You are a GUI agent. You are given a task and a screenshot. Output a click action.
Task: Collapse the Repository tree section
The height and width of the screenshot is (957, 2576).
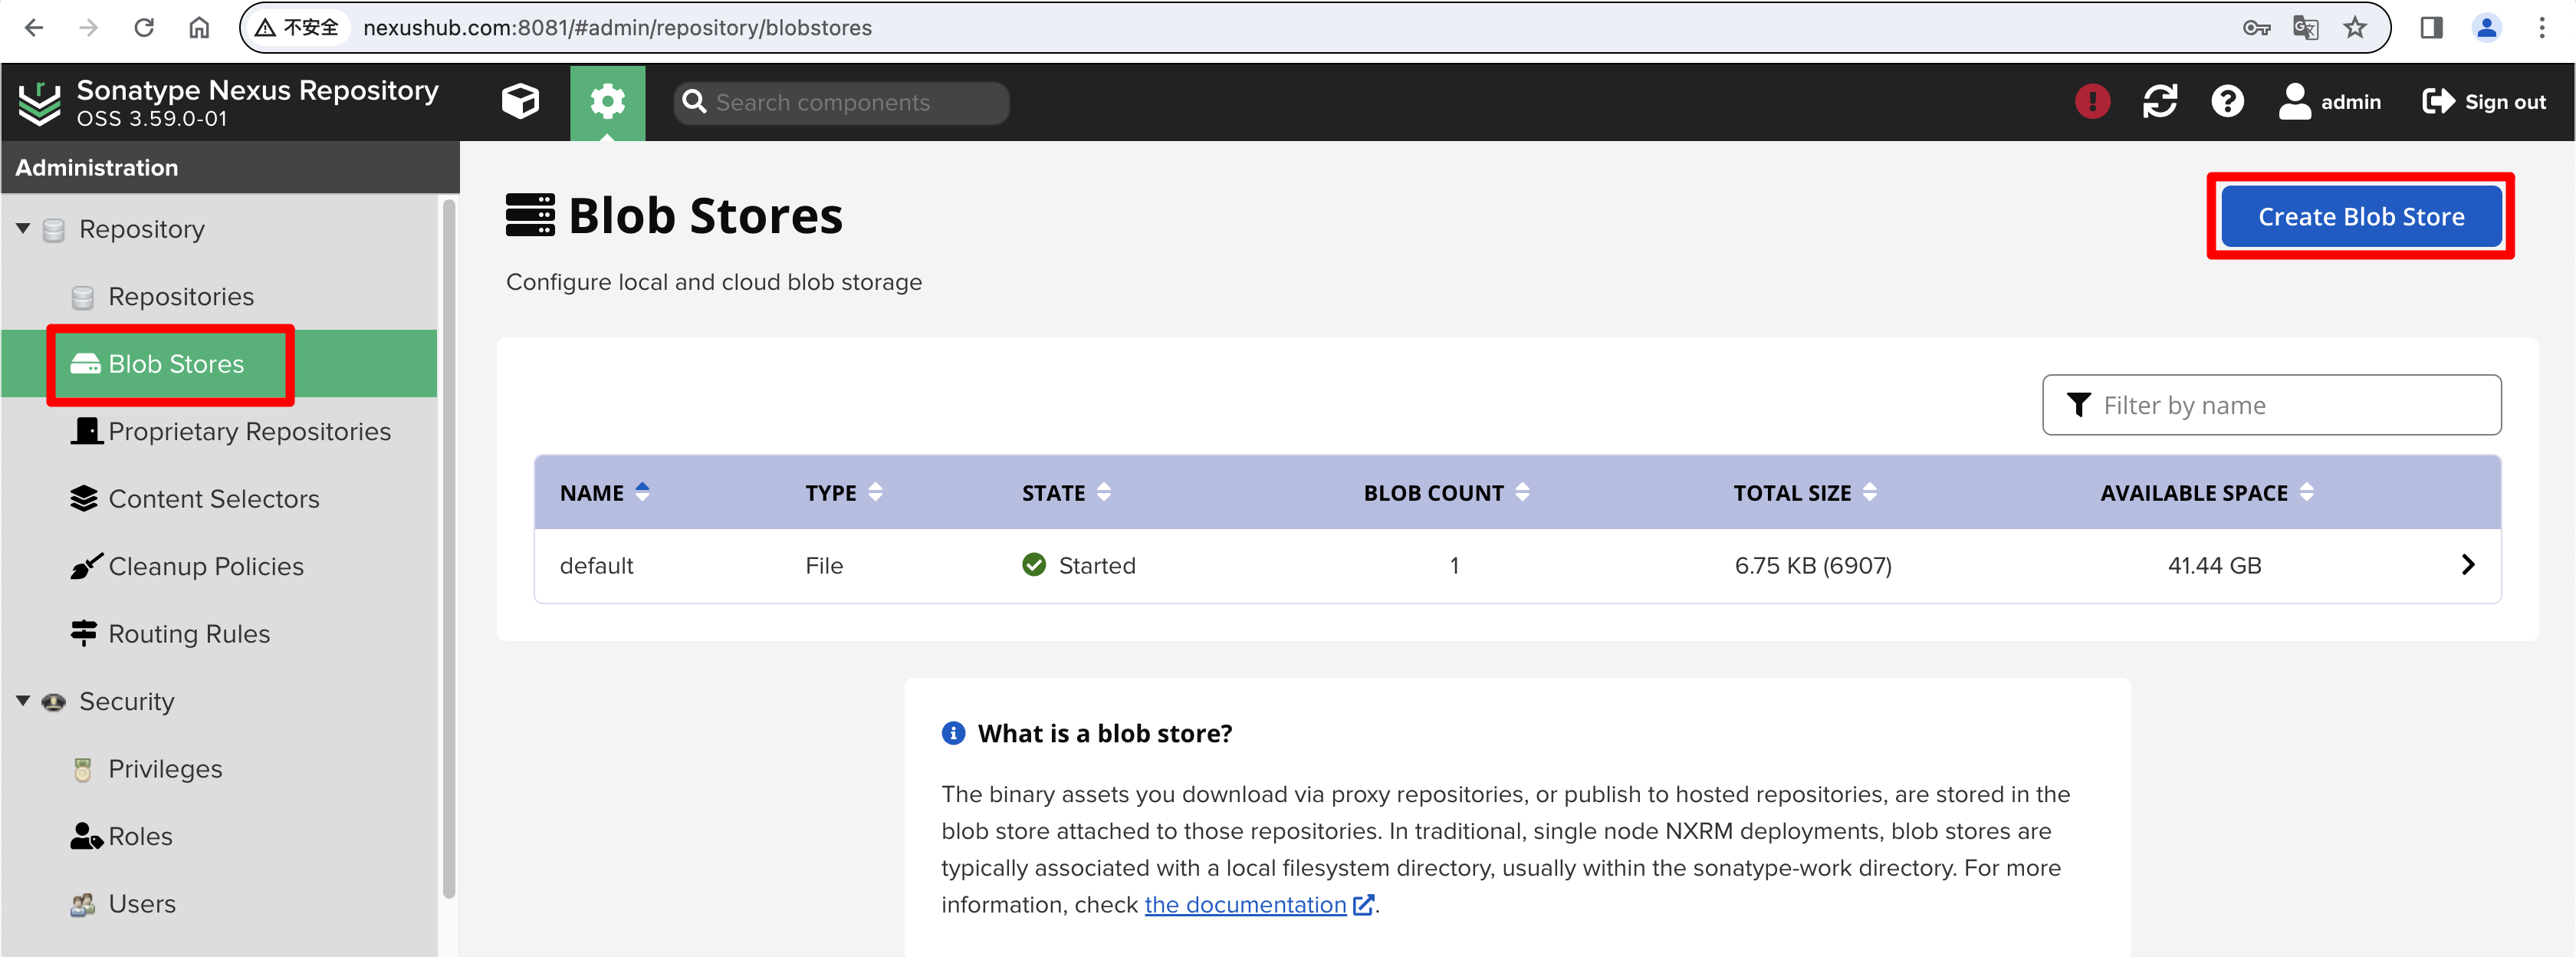[x=23, y=229]
